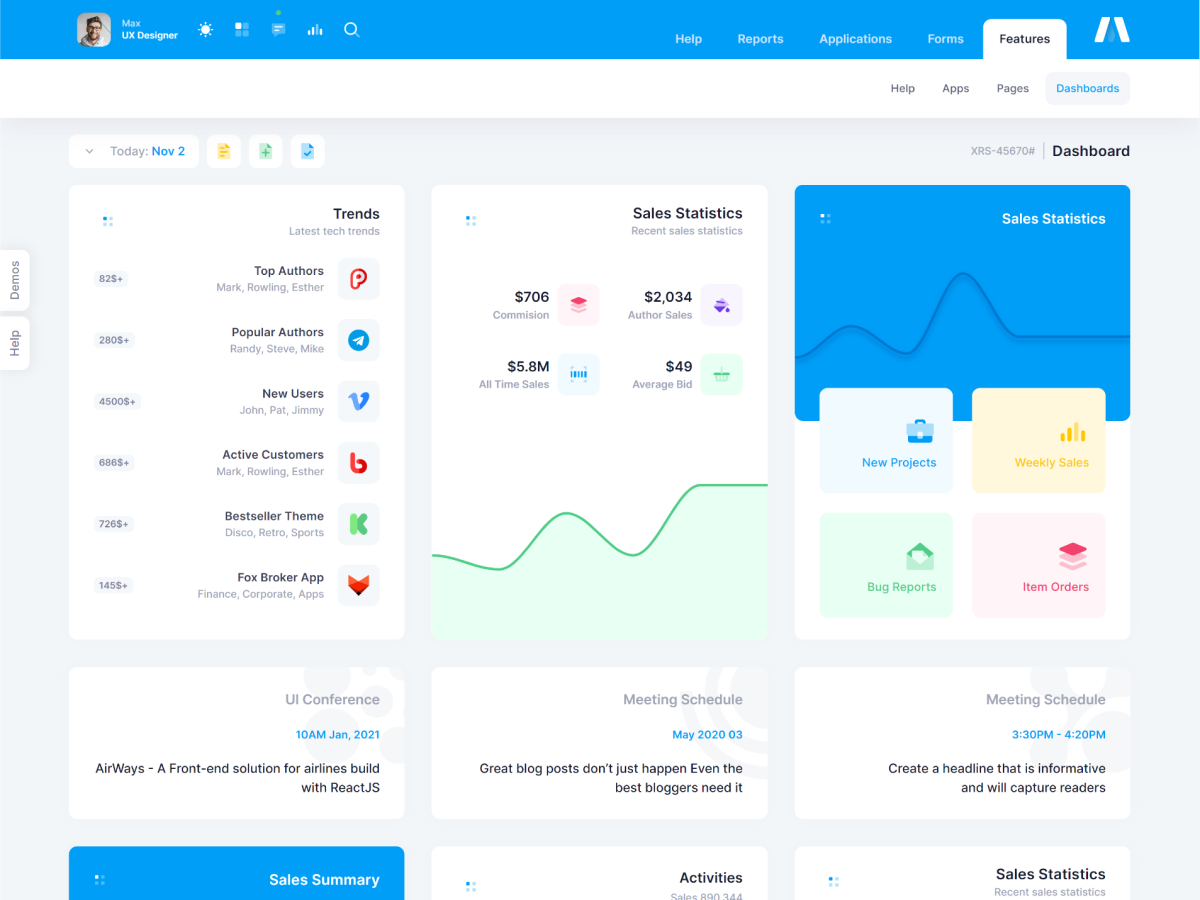Click the Telegram icon for Popular Authors
This screenshot has width=1200, height=900.
358,340
